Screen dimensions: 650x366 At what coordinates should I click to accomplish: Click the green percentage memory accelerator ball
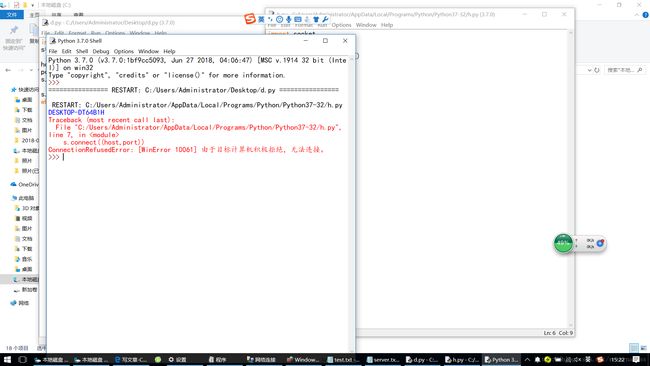pyautogui.click(x=563, y=243)
